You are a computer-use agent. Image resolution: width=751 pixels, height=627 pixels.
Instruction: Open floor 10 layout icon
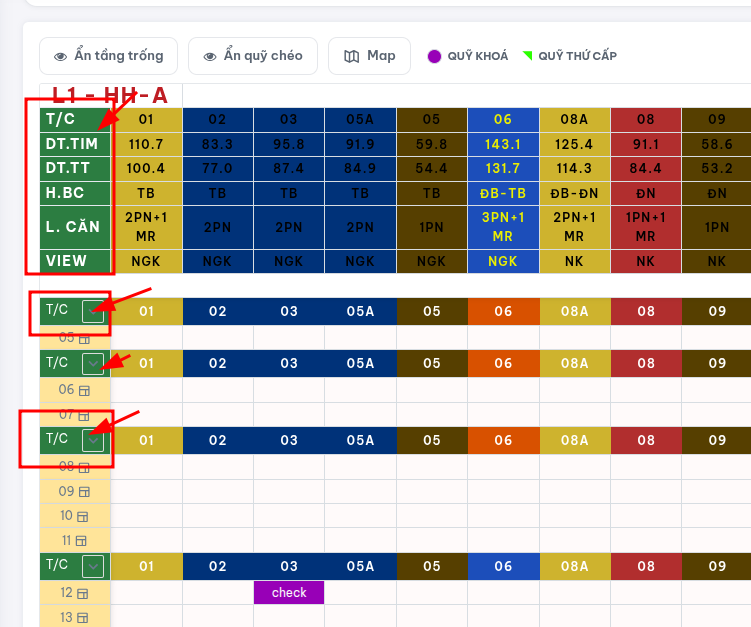[83, 516]
